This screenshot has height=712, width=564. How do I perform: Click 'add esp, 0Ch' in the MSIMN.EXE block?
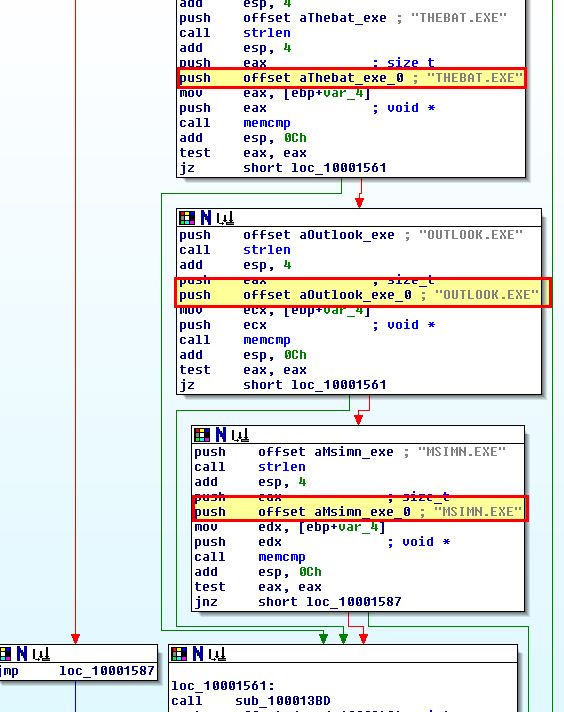[x=258, y=572]
